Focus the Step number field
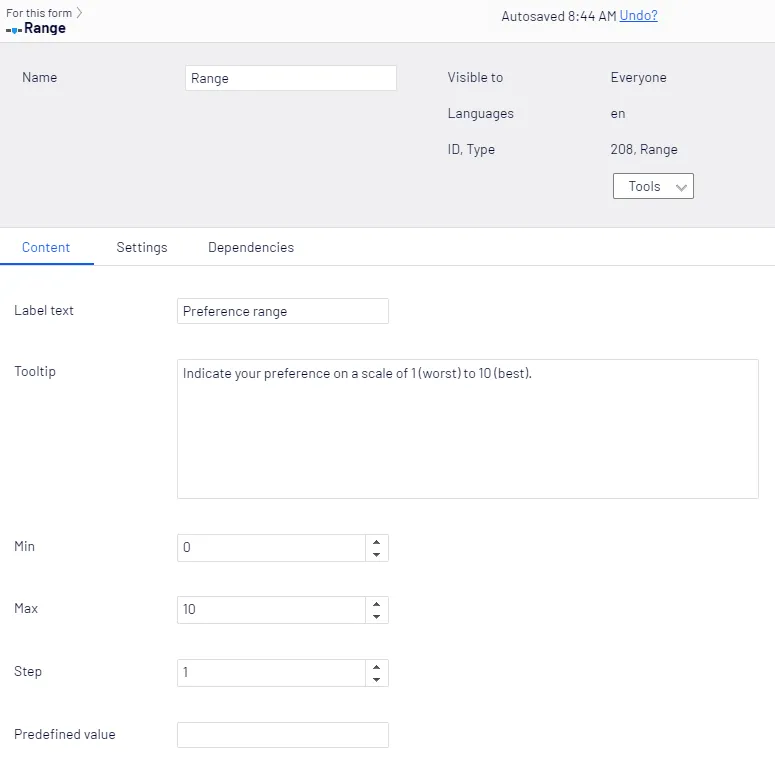Screen dimensions: 775x759 [x=271, y=673]
